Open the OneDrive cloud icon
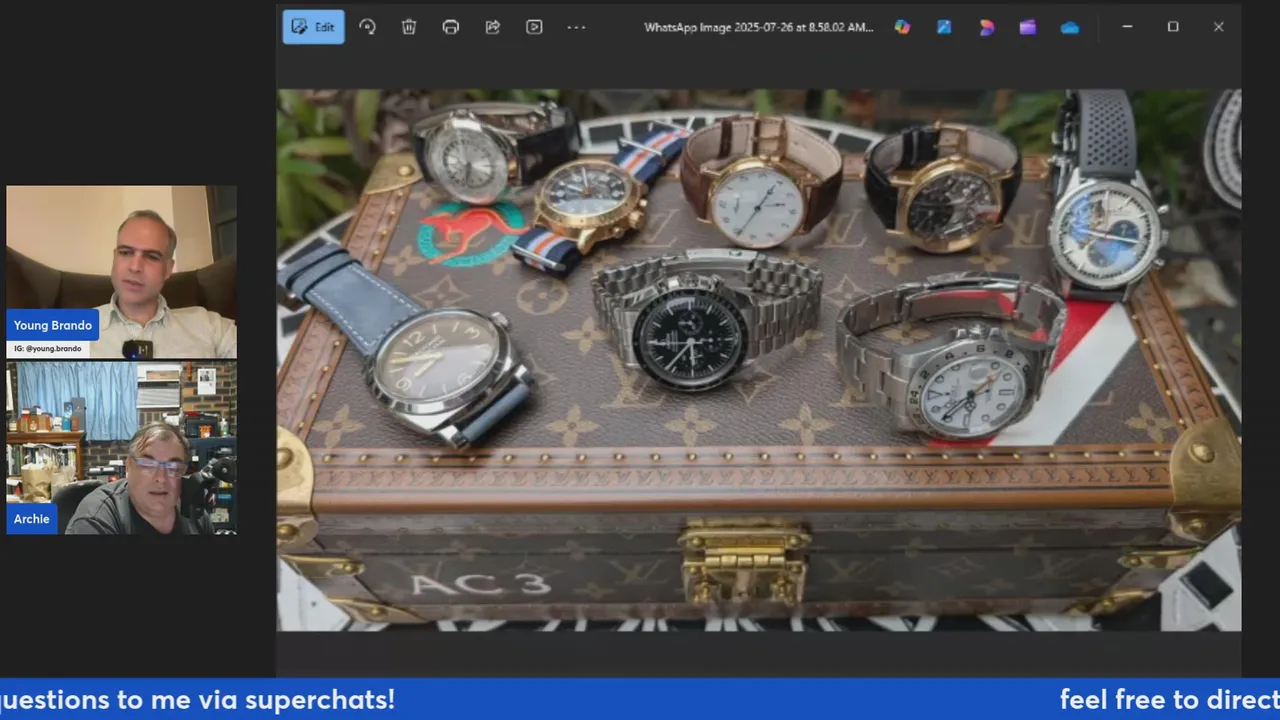Image resolution: width=1280 pixels, height=720 pixels. [x=1070, y=27]
